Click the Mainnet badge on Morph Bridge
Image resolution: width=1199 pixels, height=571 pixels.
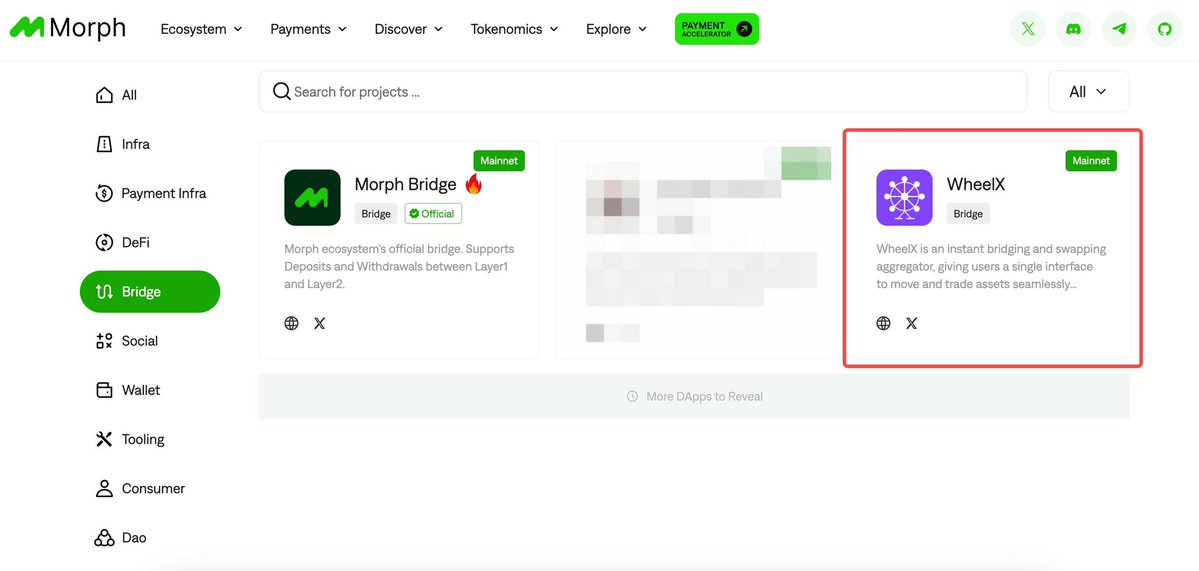pos(499,161)
